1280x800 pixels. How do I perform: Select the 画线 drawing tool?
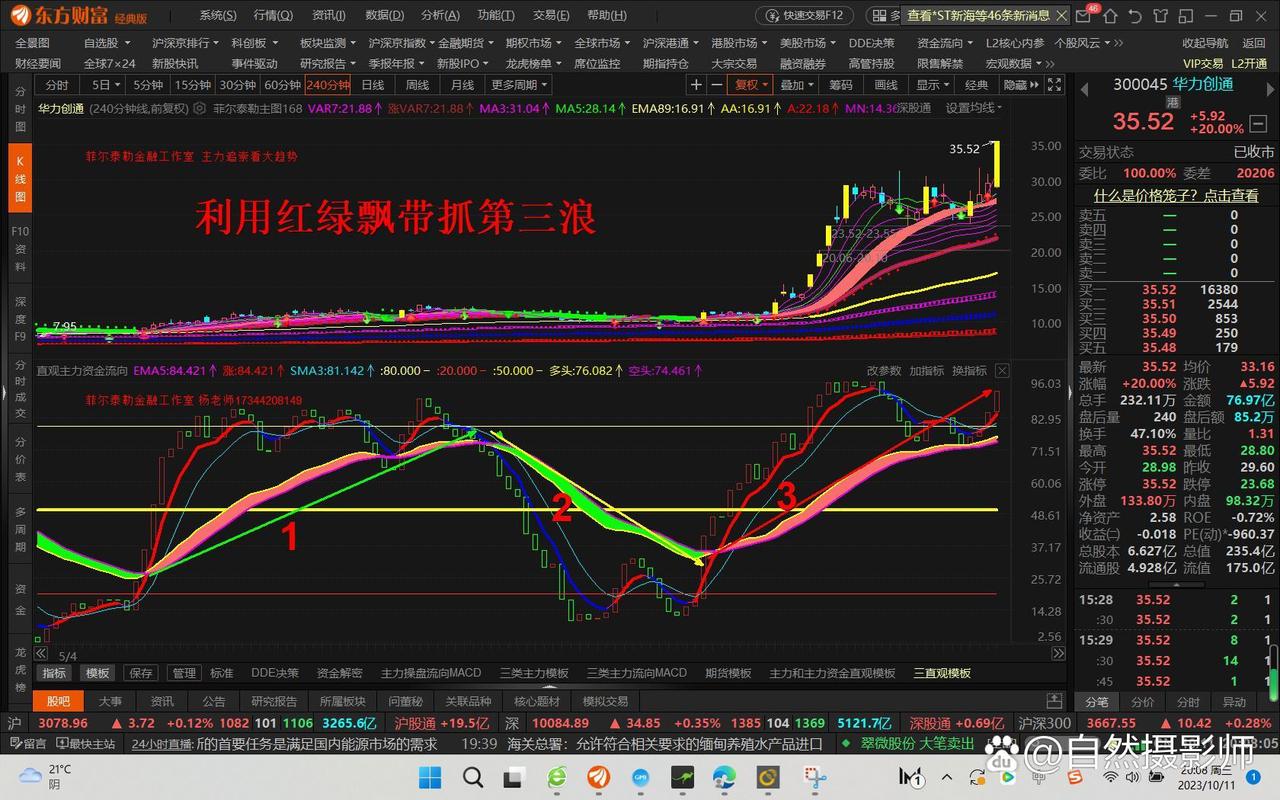[x=886, y=85]
